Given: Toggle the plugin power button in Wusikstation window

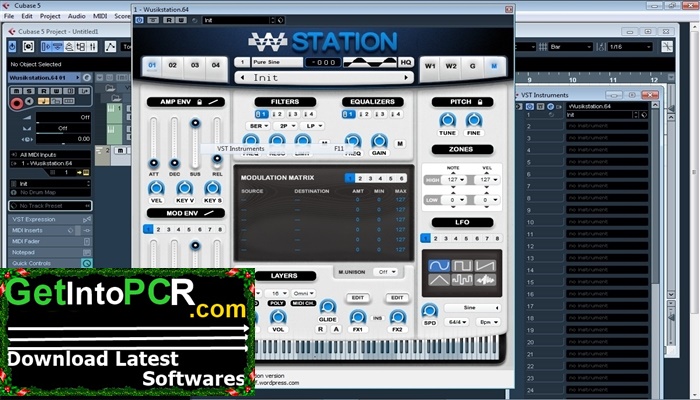Looking at the screenshot, I should [x=139, y=20].
